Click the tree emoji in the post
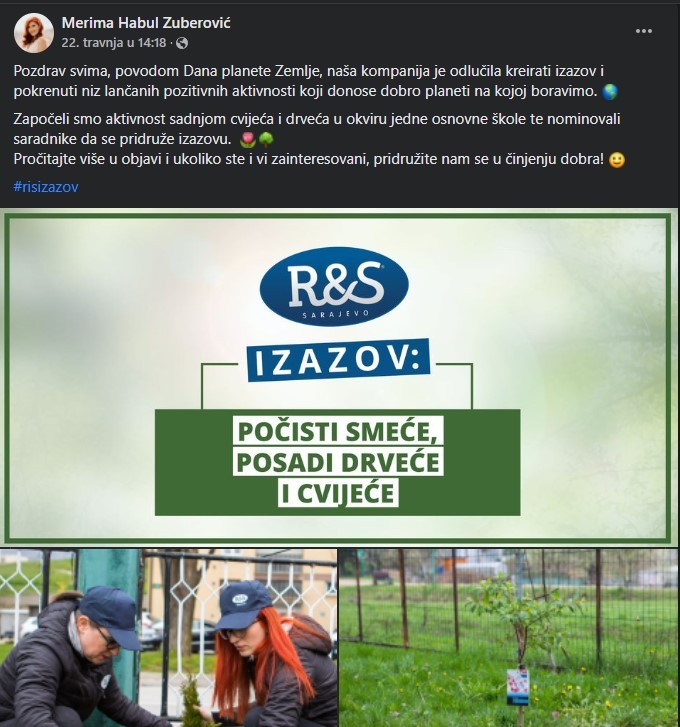 [x=266, y=140]
